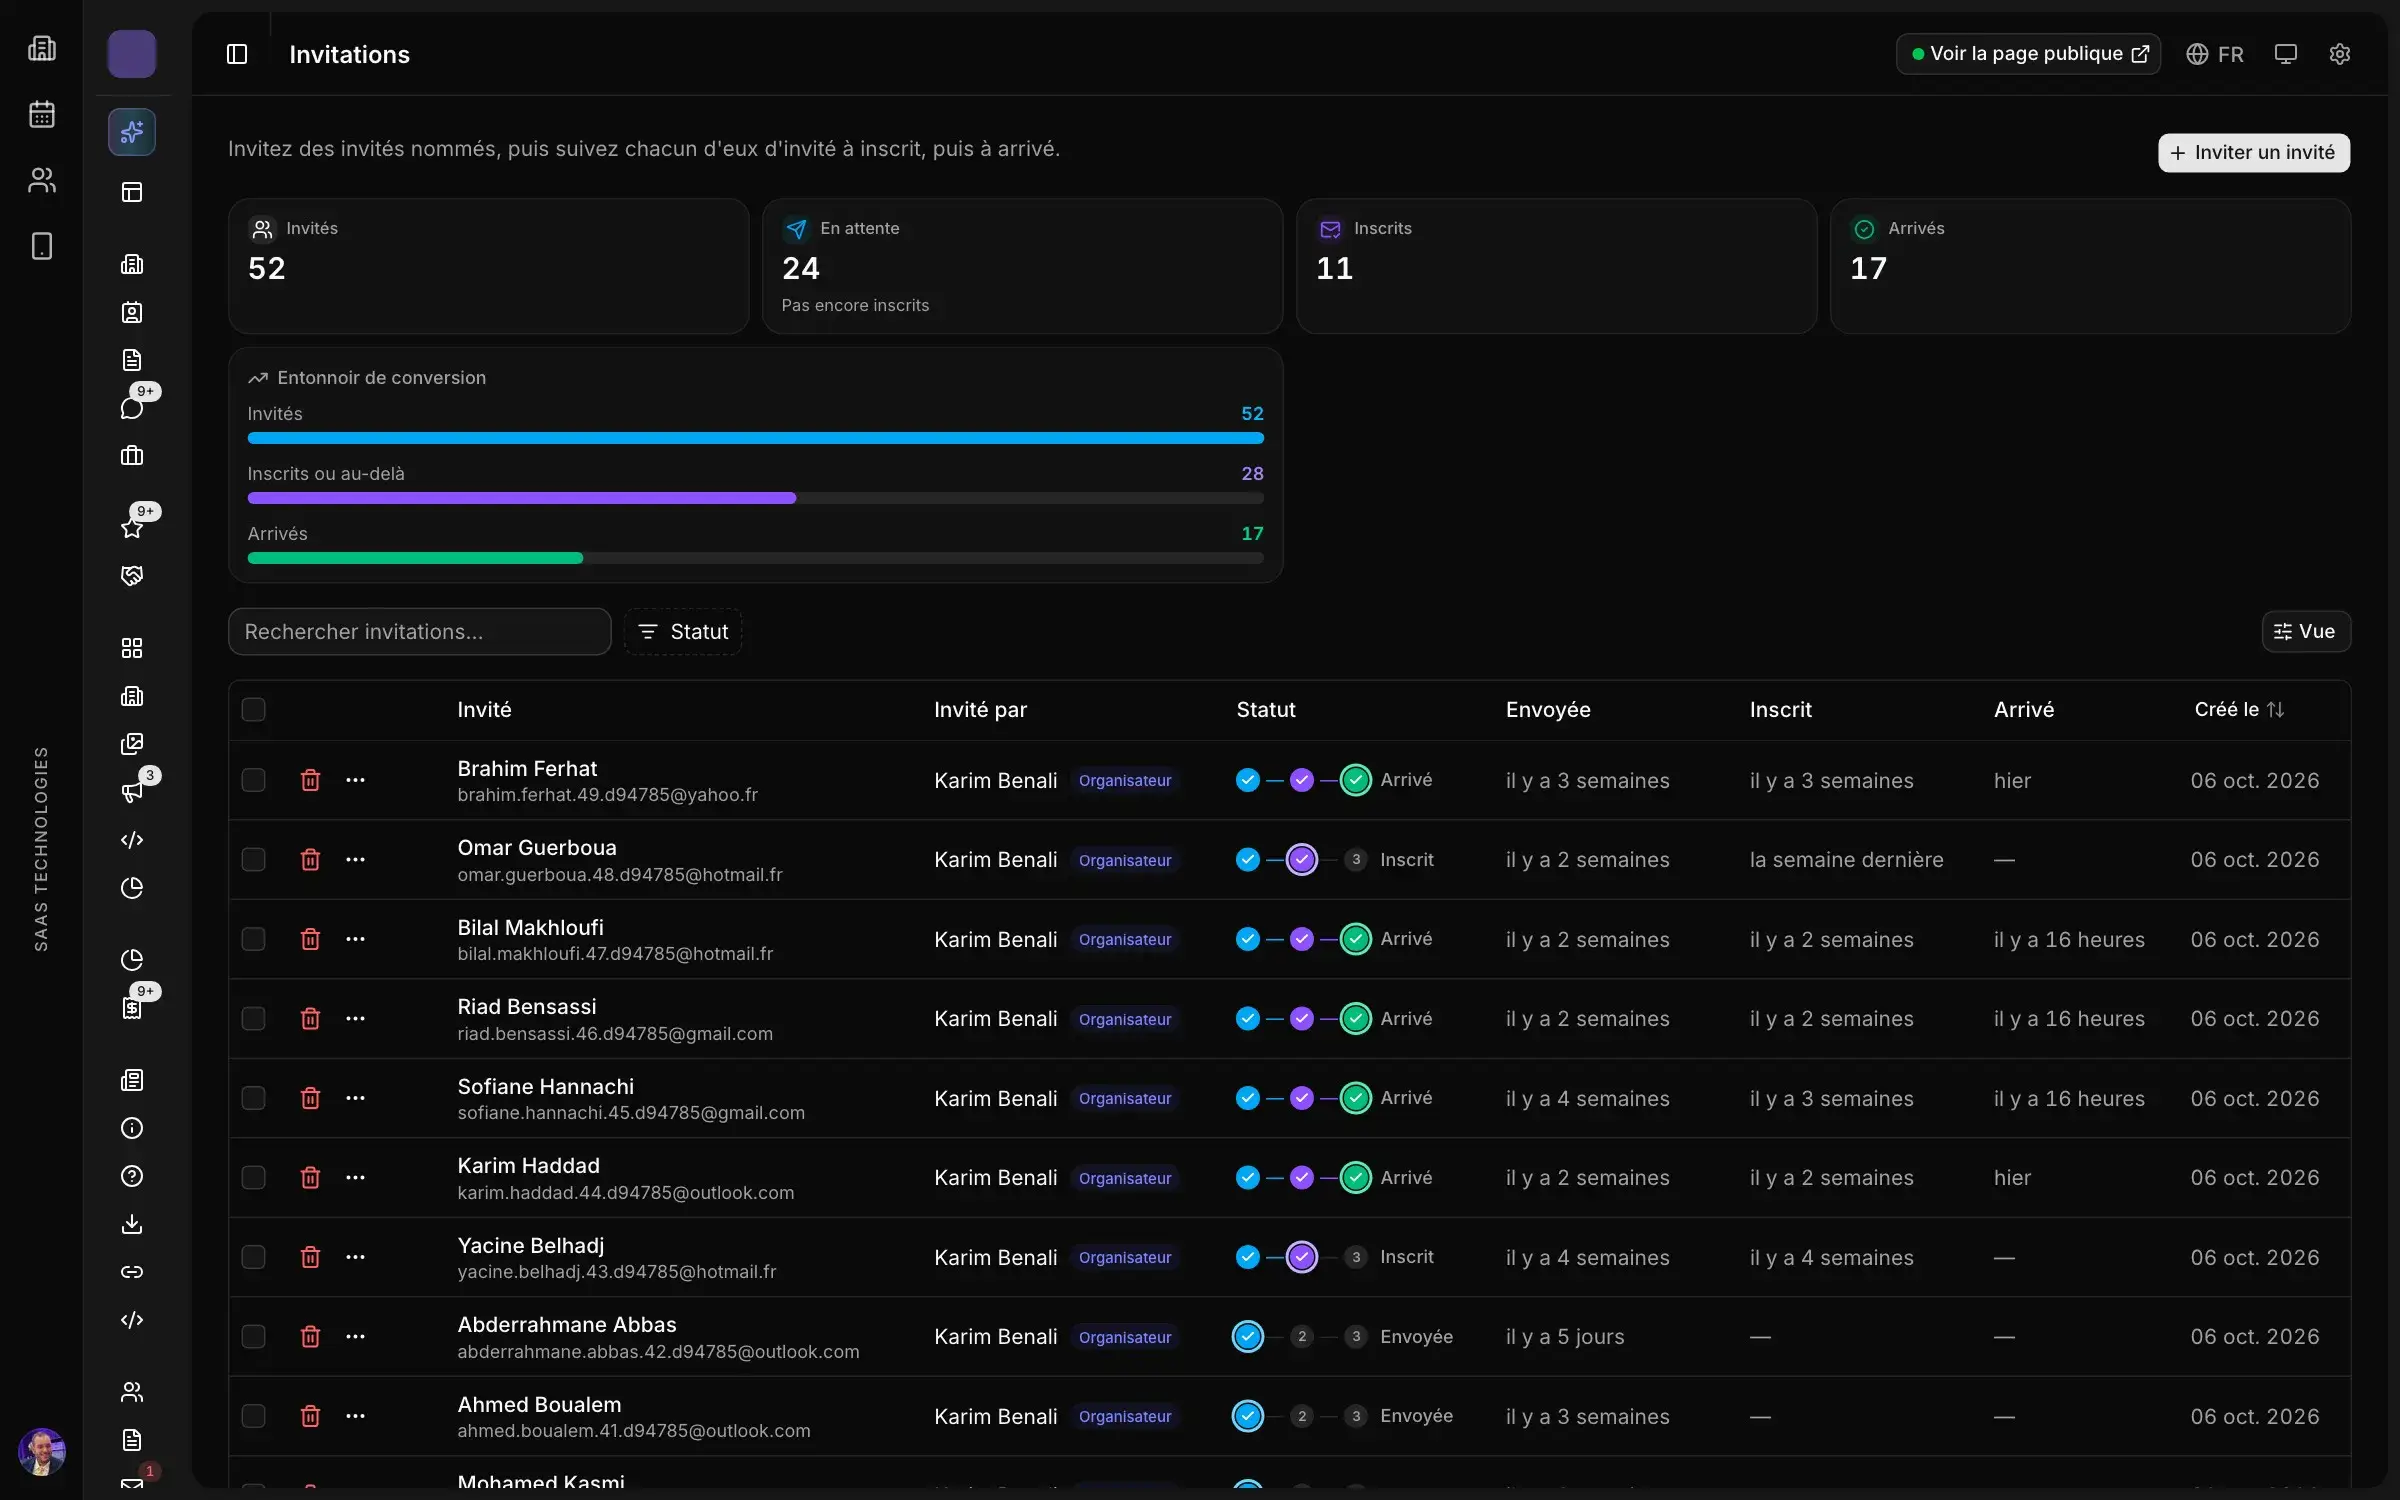This screenshot has height=1500, width=2400.
Task: Click Inviter un invité button
Action: [x=2254, y=153]
